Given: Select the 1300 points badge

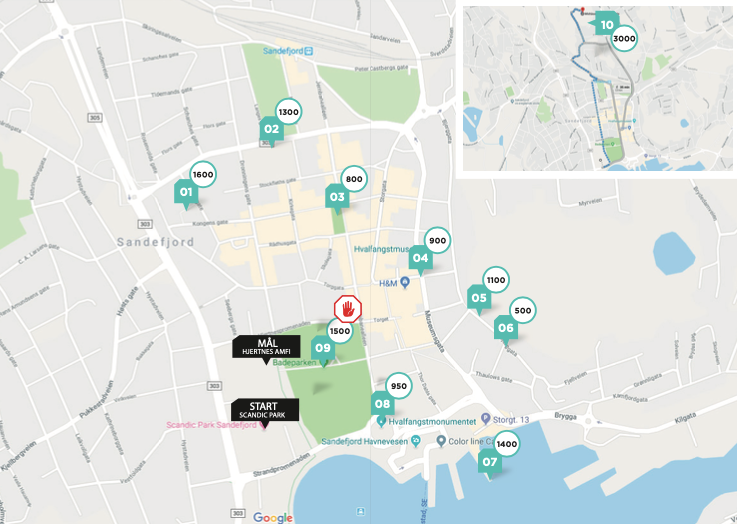Looking at the screenshot, I should [x=288, y=112].
